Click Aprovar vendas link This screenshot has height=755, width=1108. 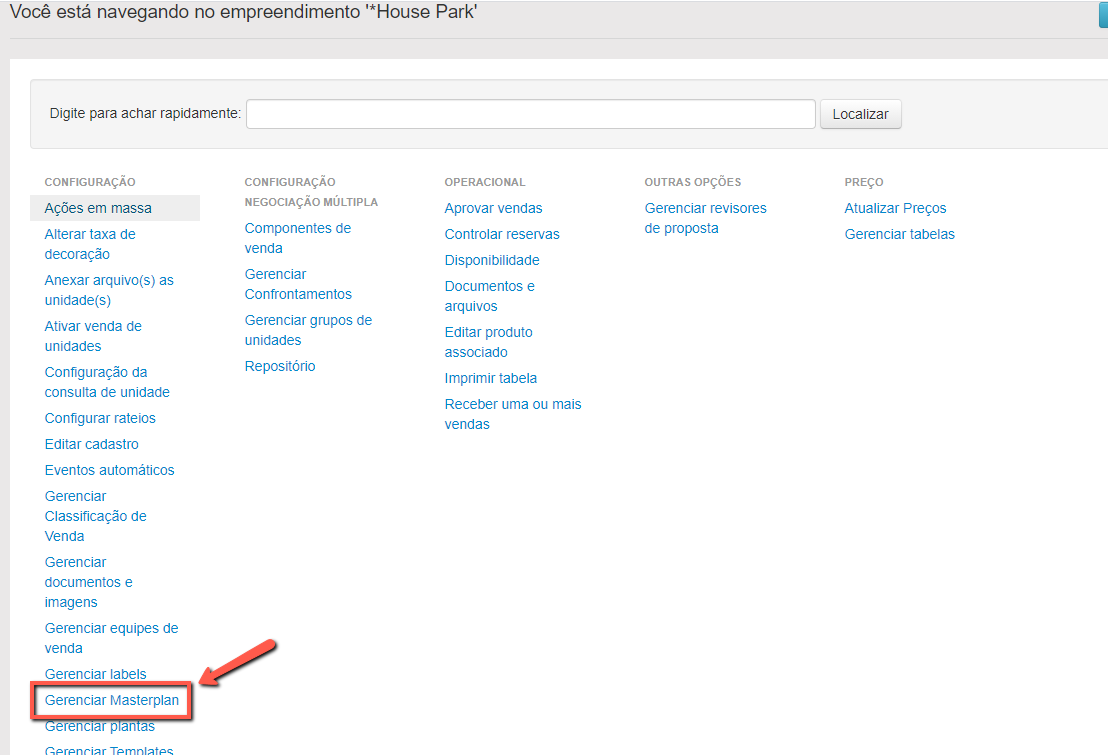[493, 208]
